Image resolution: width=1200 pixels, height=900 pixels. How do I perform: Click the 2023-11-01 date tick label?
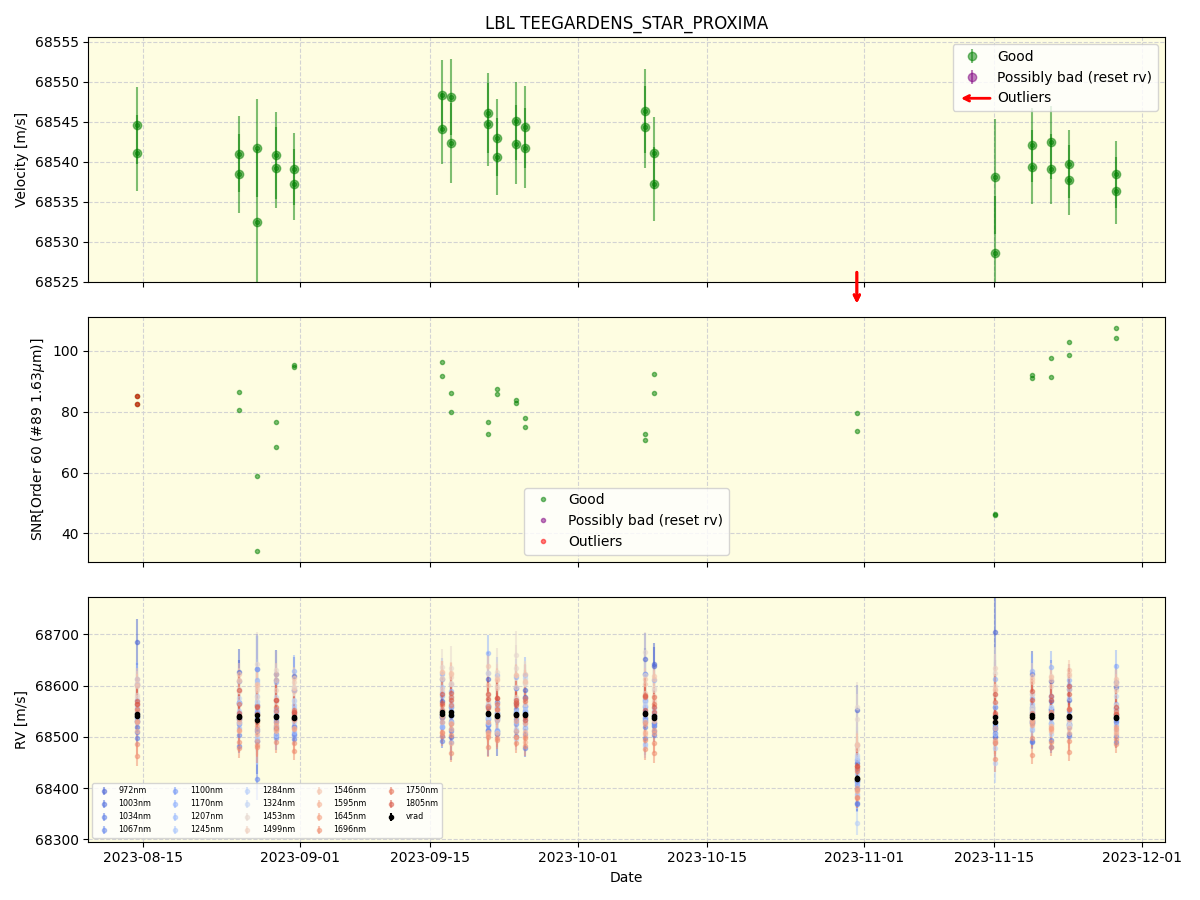(x=864, y=857)
